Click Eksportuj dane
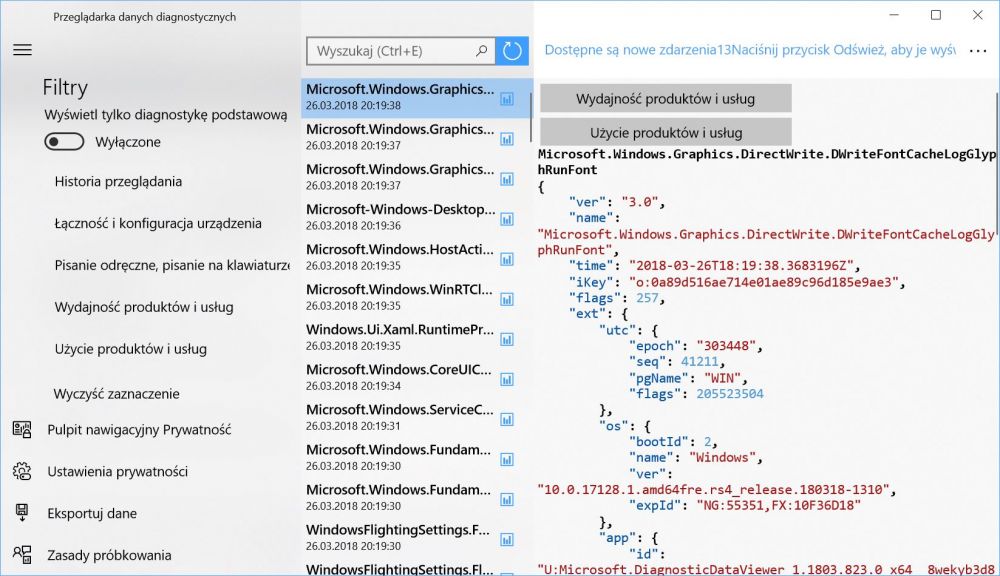This screenshot has width=1000, height=576. [x=92, y=513]
